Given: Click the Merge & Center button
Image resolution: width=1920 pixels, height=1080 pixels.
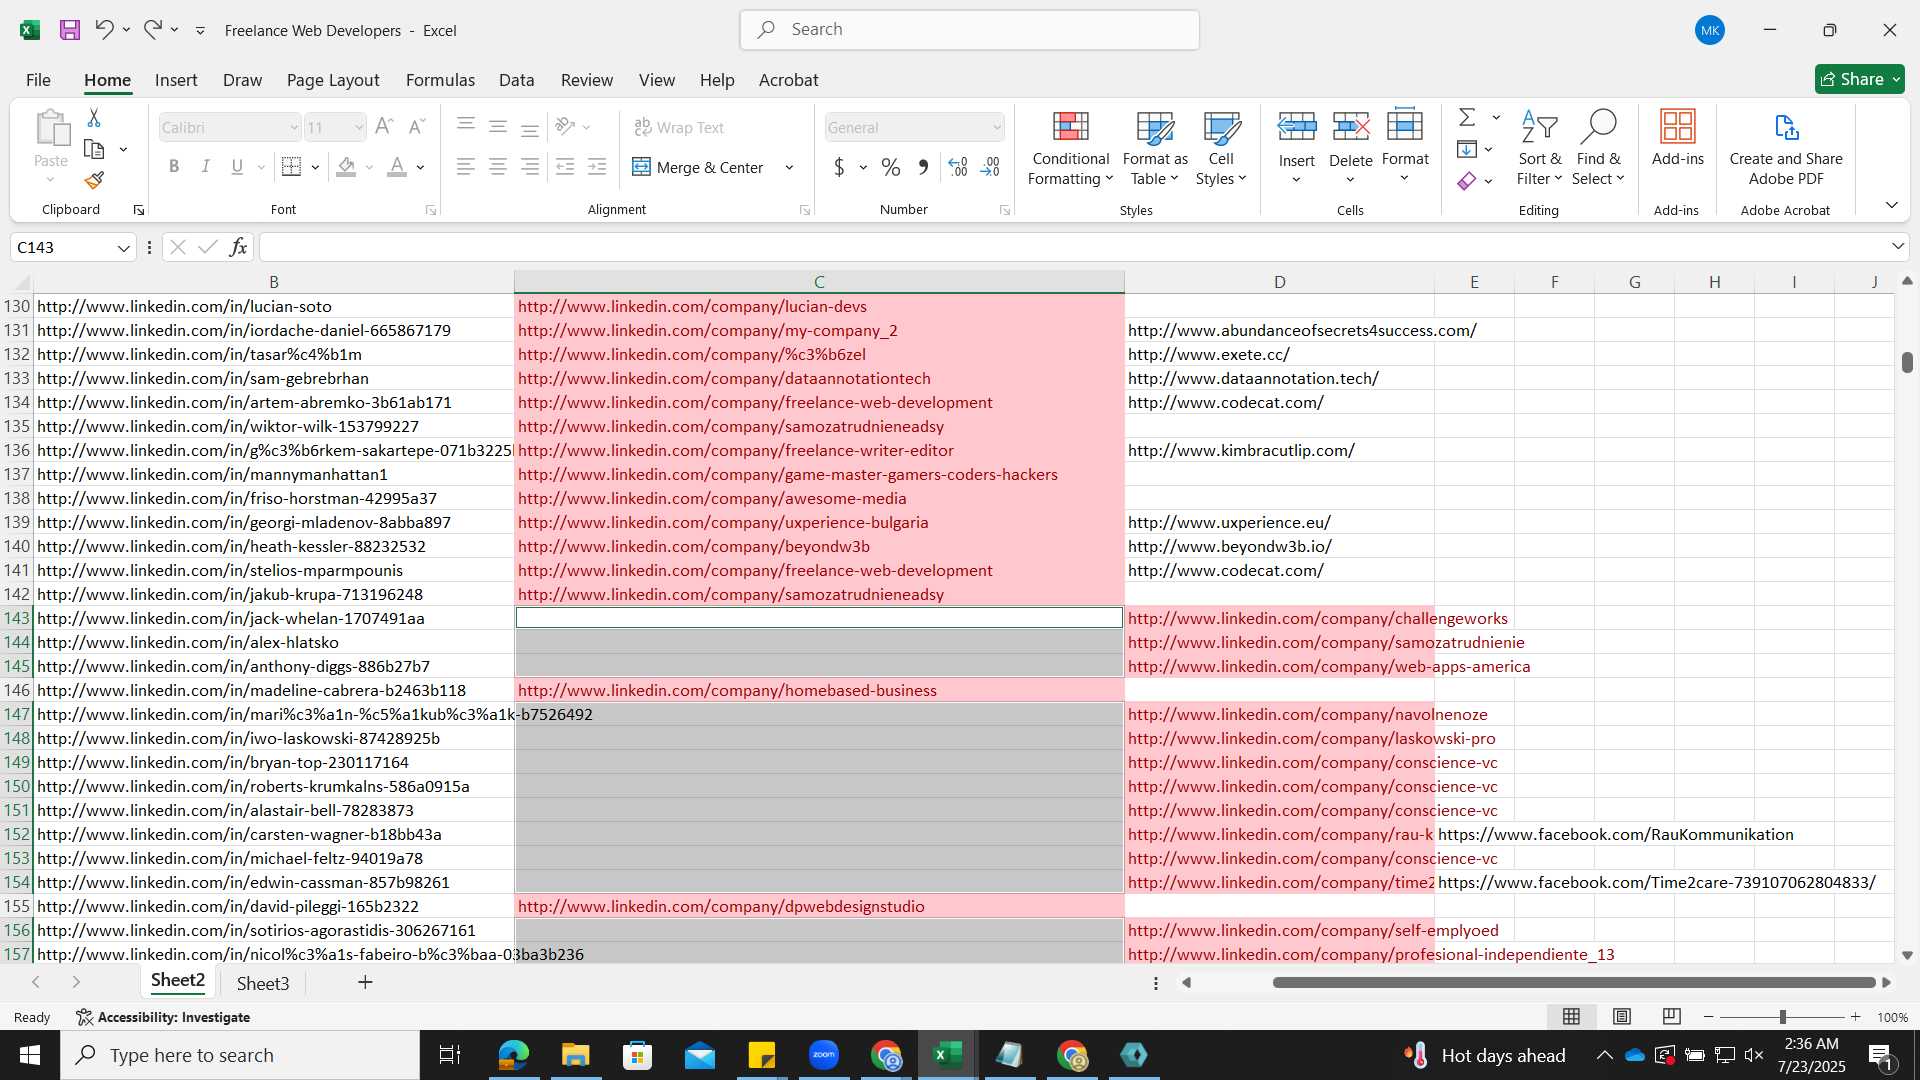Looking at the screenshot, I should 698,167.
